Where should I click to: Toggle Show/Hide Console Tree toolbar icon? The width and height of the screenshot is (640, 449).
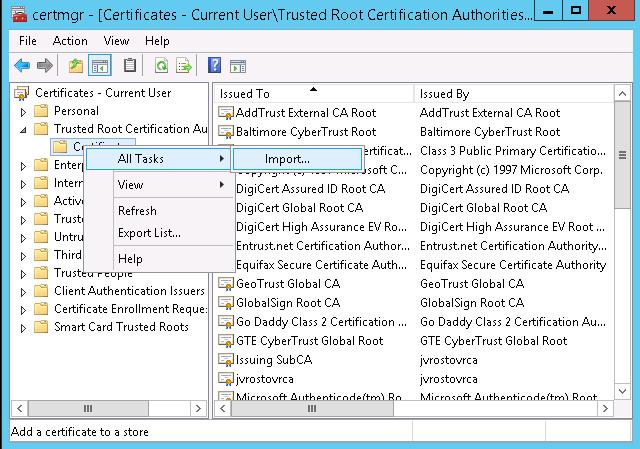coord(100,65)
